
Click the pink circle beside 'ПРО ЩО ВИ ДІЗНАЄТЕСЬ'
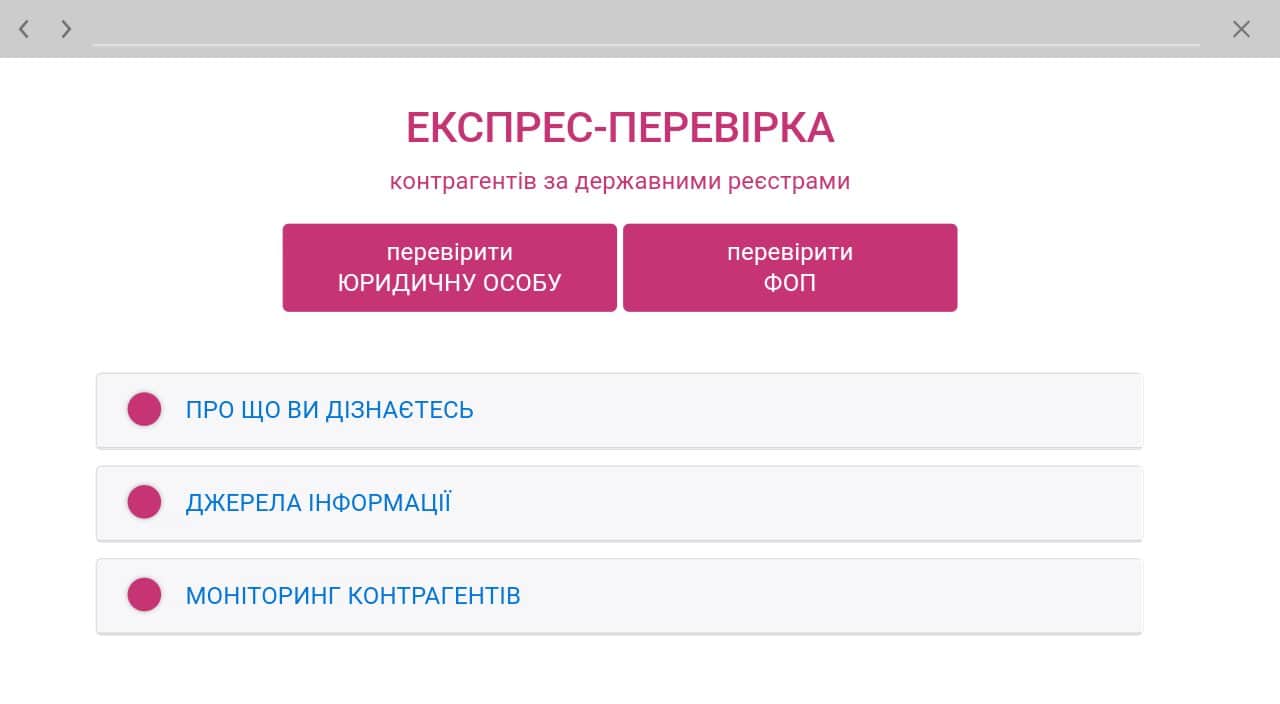pyautogui.click(x=144, y=410)
